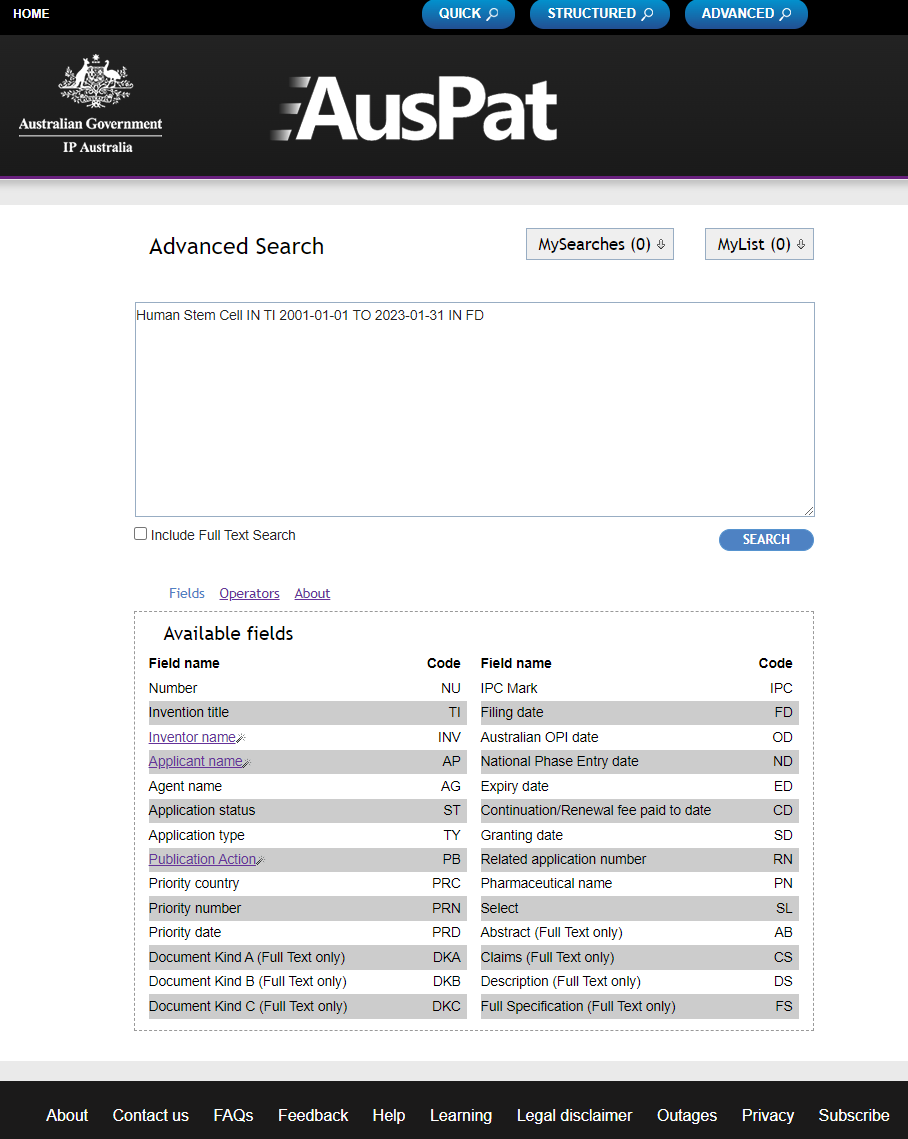
Task: Click the Australian Government IP Australia crest logo
Action: pyautogui.click(x=91, y=104)
